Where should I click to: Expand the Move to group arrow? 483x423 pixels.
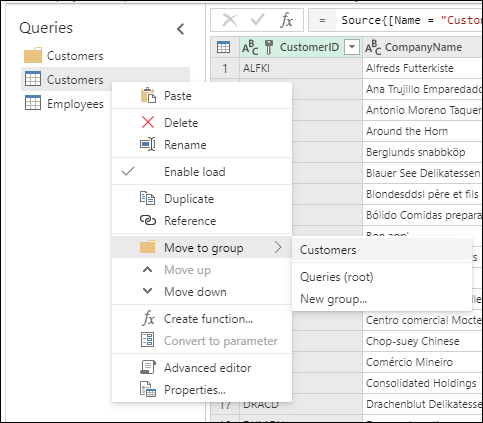(x=278, y=247)
